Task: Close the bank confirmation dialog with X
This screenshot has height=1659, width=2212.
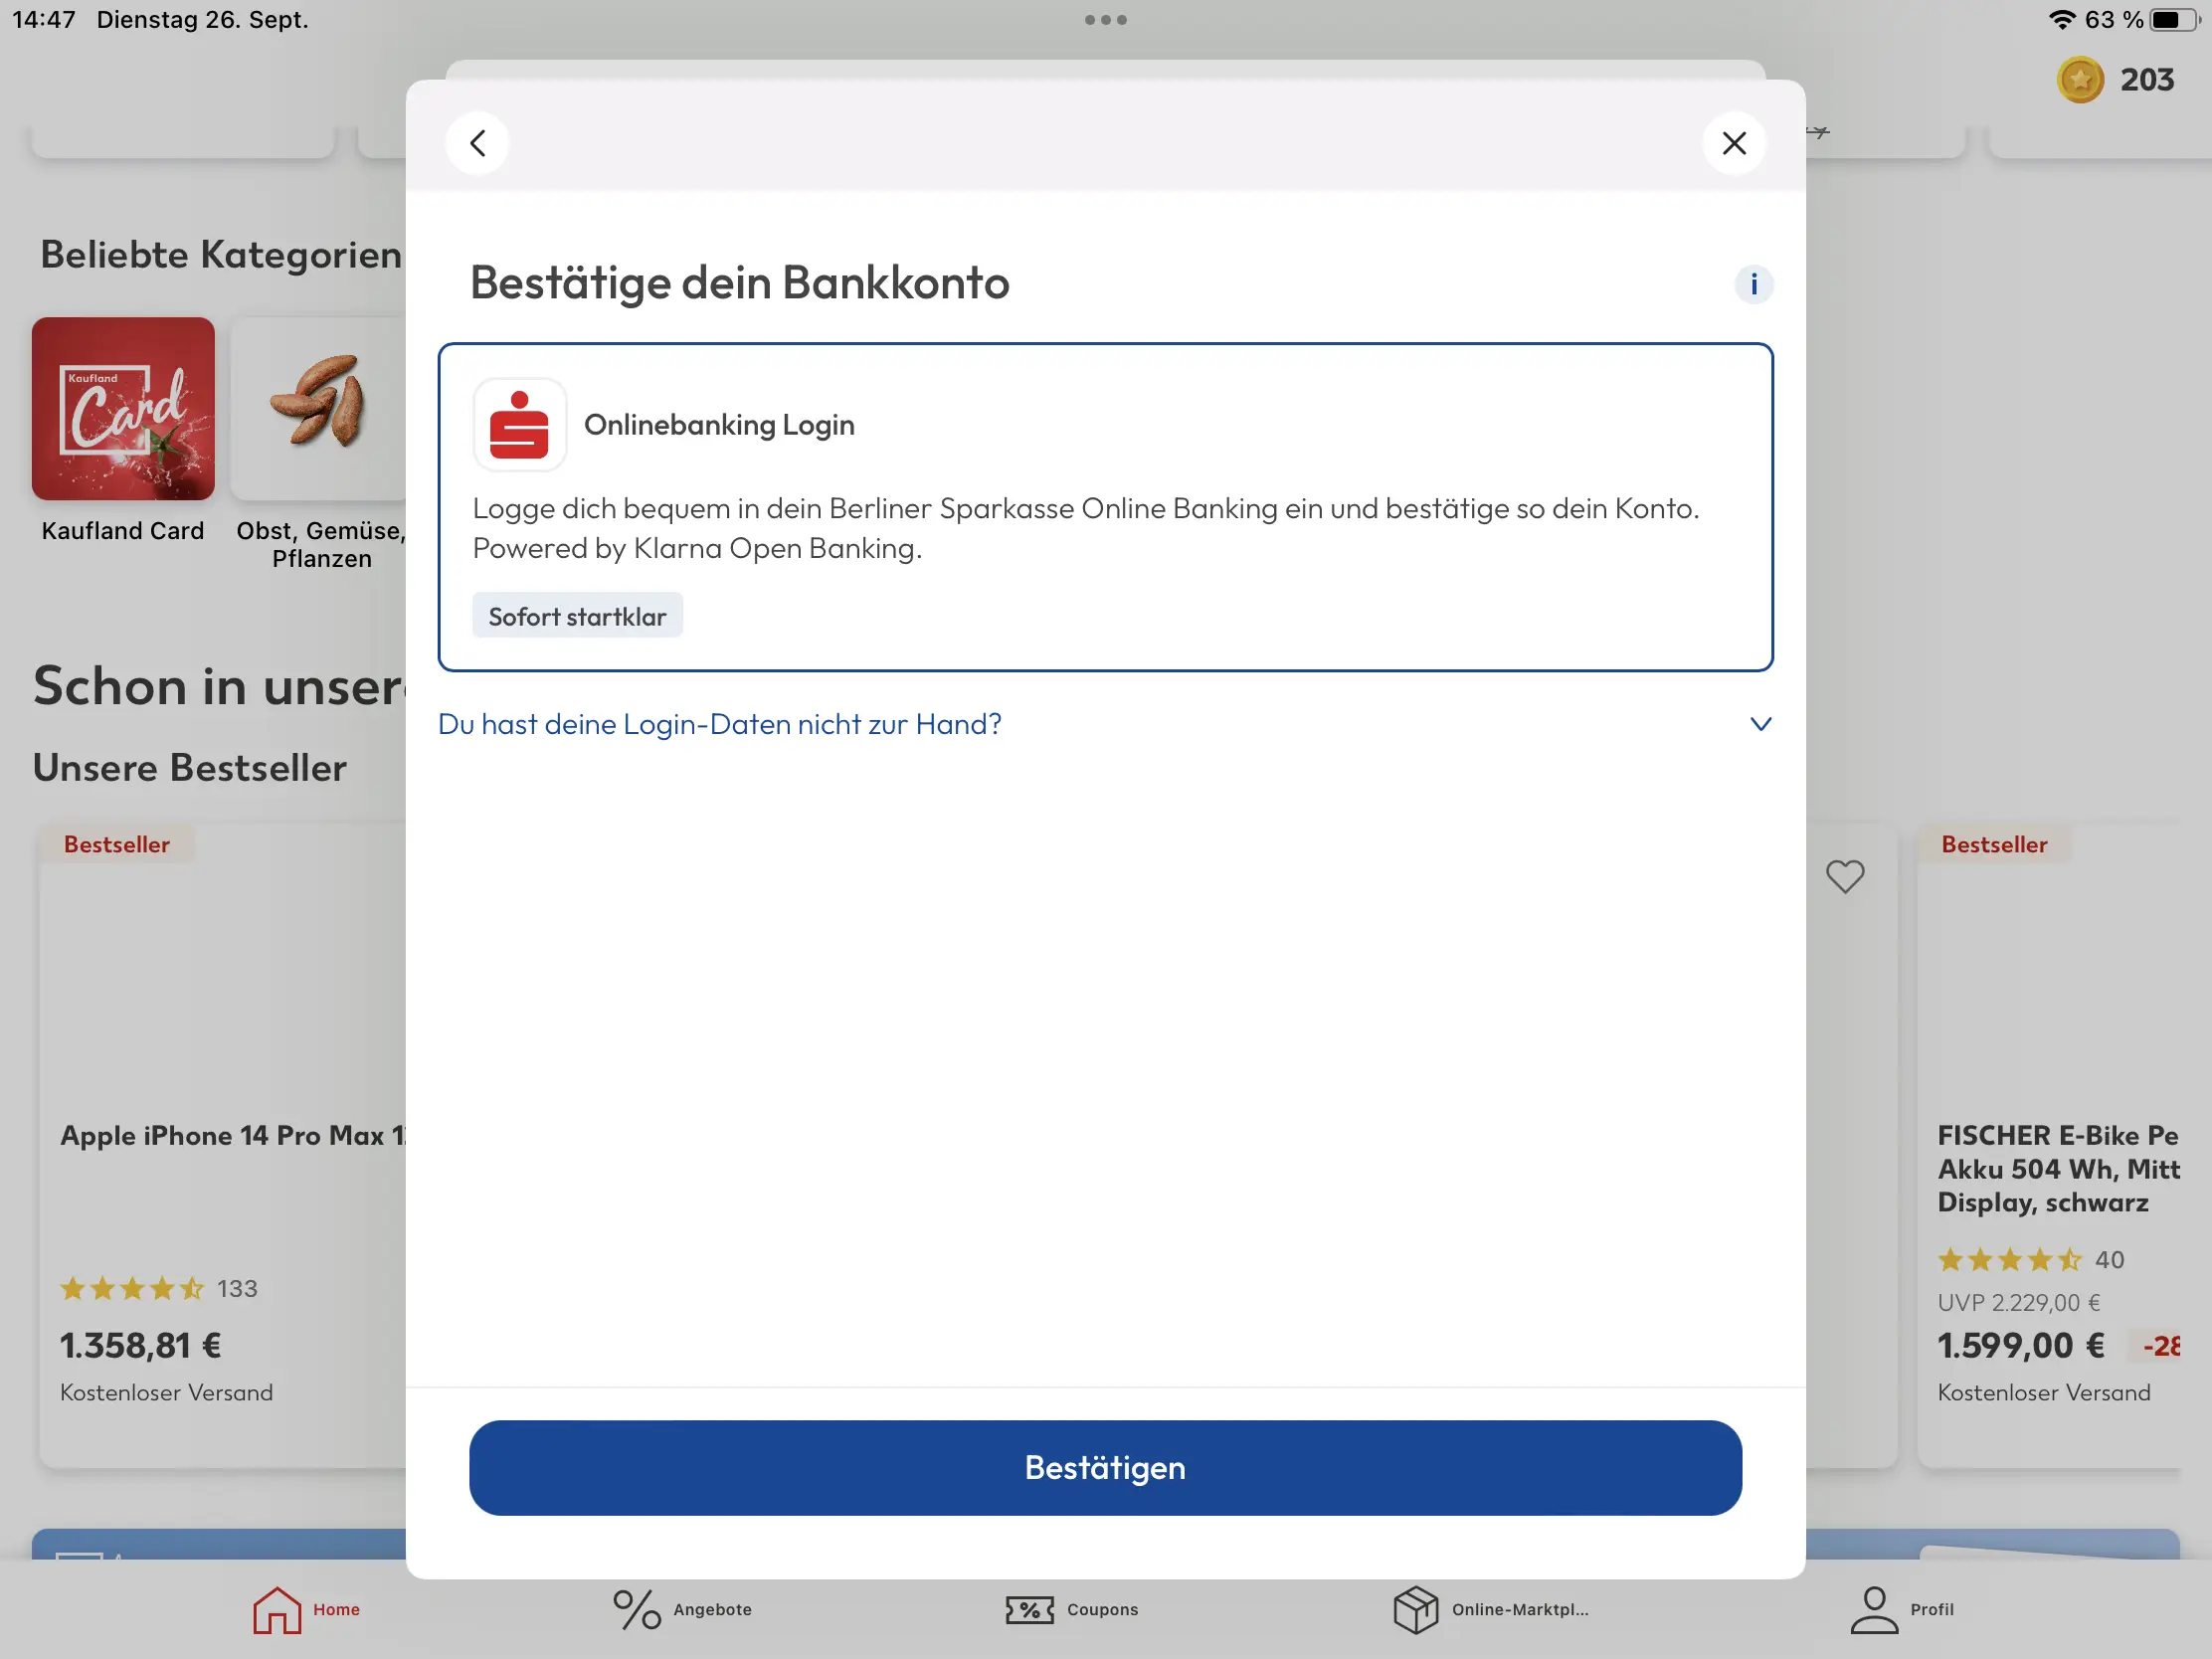Action: pyautogui.click(x=1733, y=143)
